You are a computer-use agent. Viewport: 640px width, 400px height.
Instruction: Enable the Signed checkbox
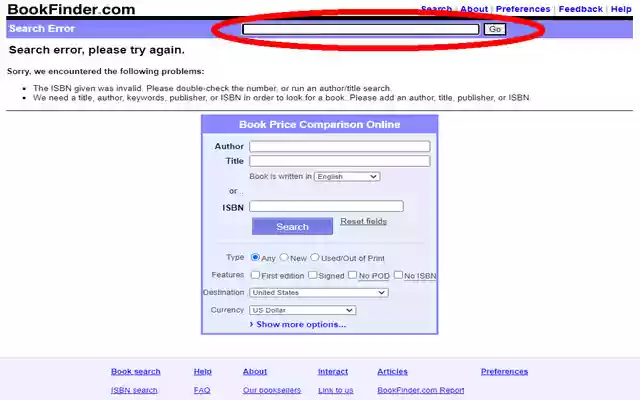point(313,275)
